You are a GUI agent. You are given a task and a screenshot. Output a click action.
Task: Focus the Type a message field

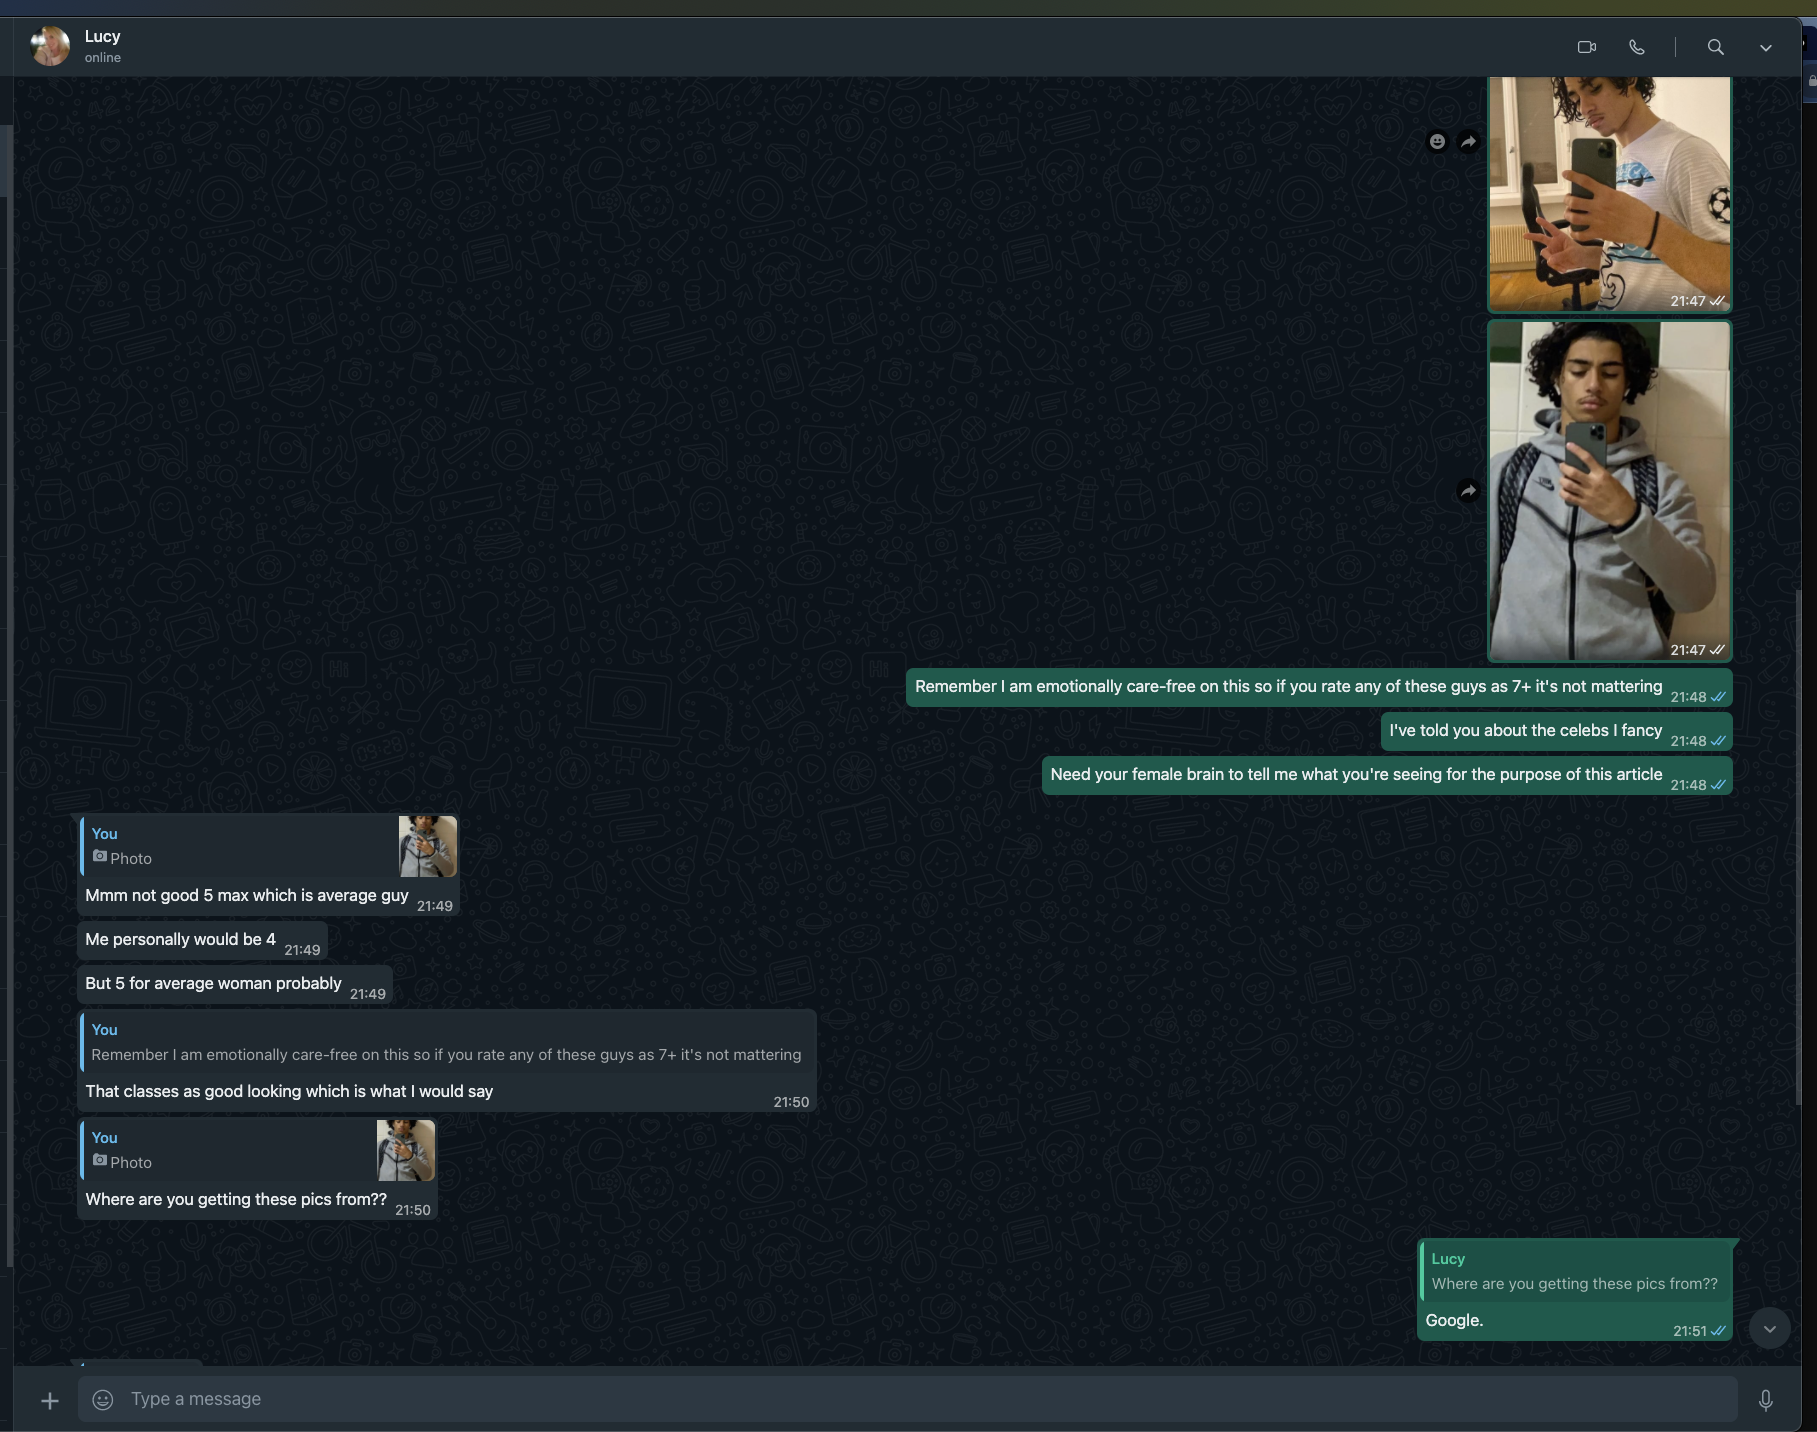[907, 1399]
